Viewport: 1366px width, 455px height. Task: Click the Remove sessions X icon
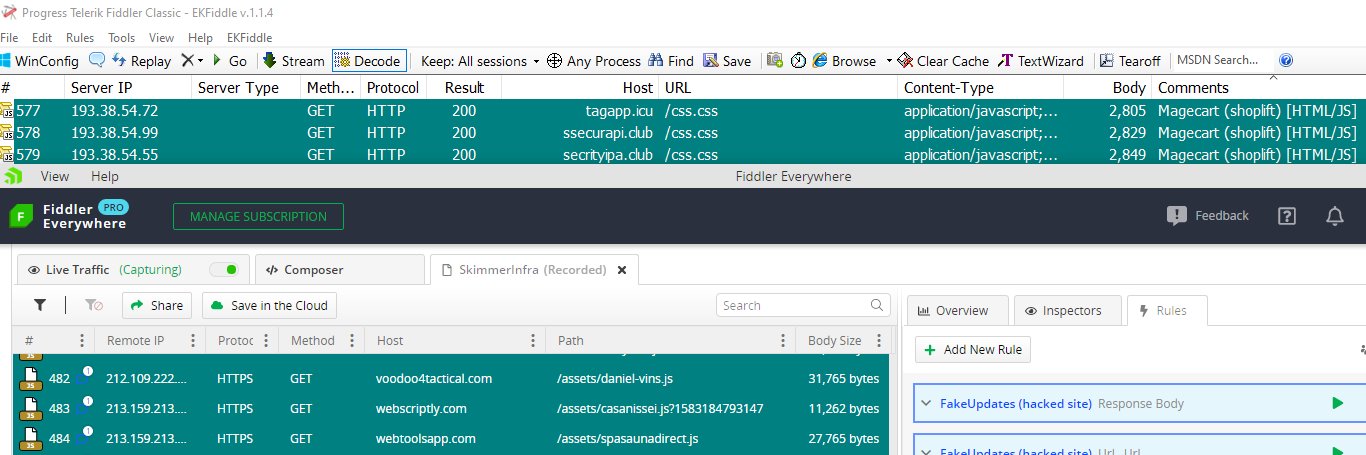[x=187, y=60]
